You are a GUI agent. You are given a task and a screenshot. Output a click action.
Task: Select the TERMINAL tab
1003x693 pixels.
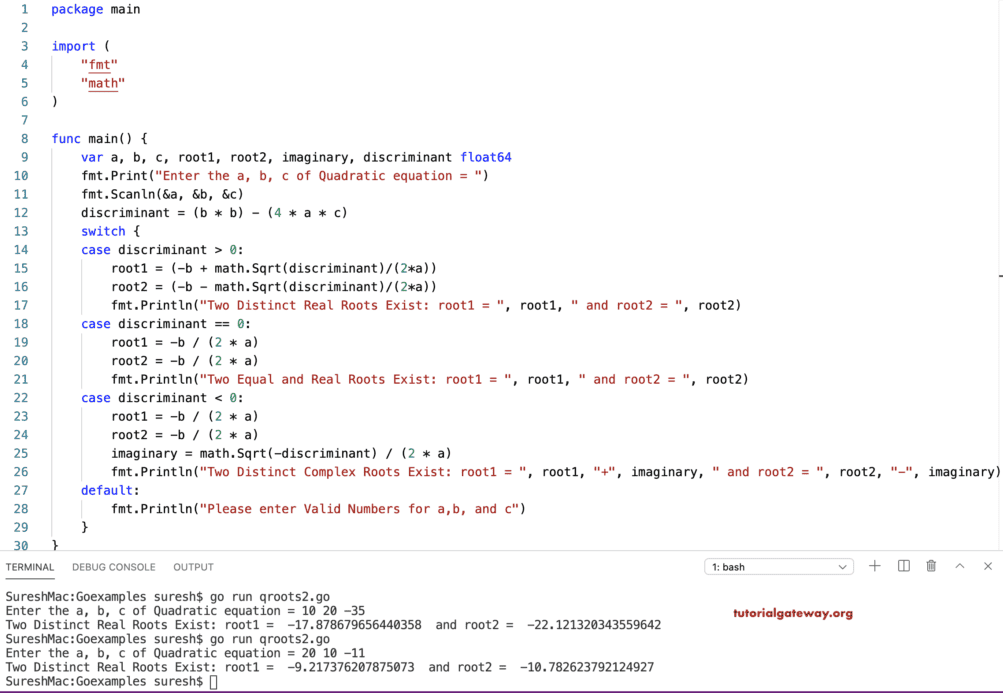coord(30,567)
